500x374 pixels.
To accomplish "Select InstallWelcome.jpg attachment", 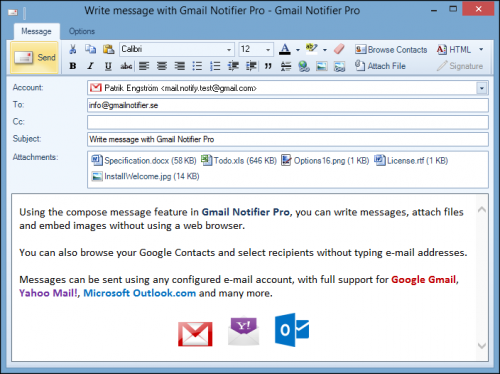I will (x=145, y=176).
